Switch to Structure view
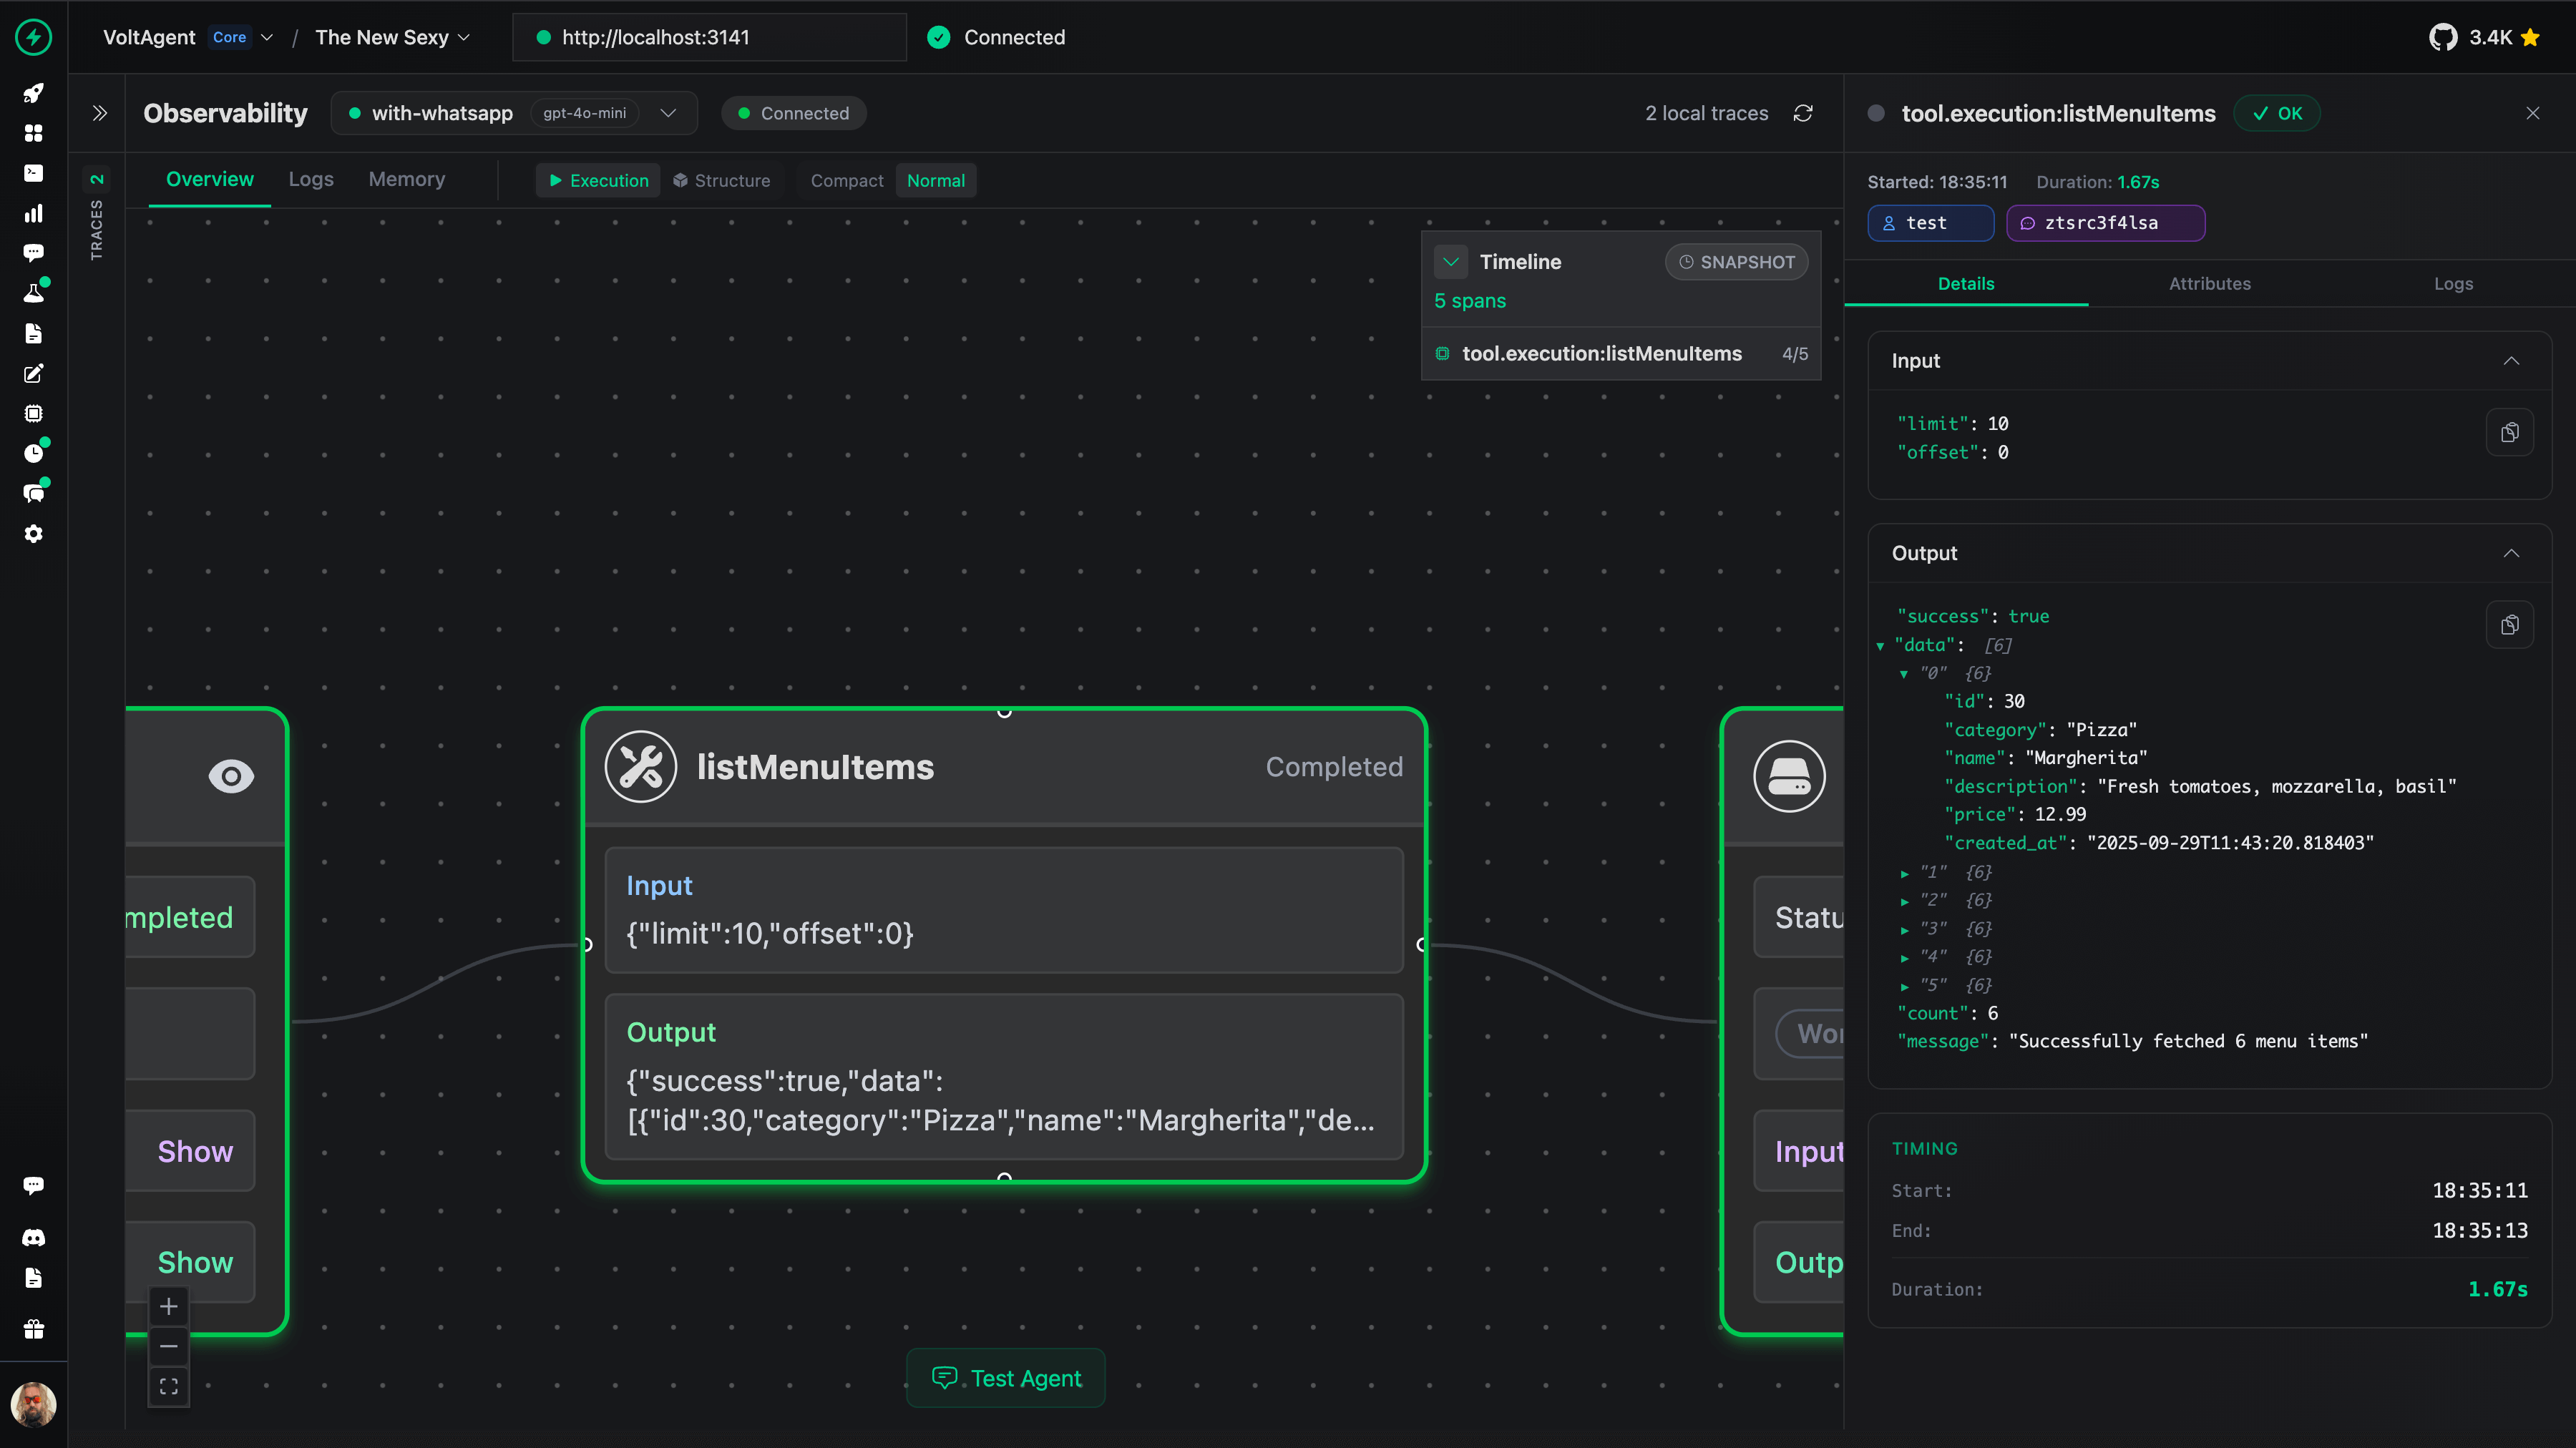The image size is (2576, 1448). point(722,181)
